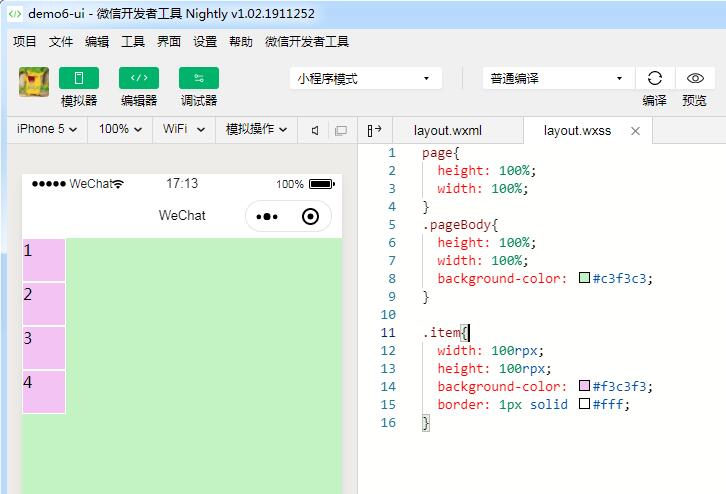Open the iPhone 5 device dropdown

click(47, 129)
